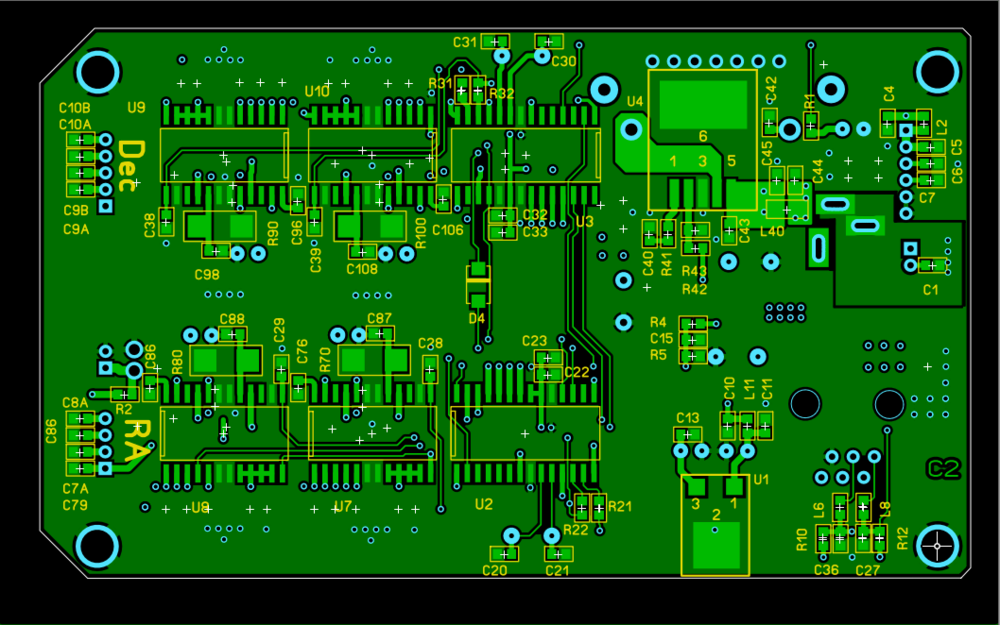
Task: Select the R31 reference text
Action: click(440, 83)
